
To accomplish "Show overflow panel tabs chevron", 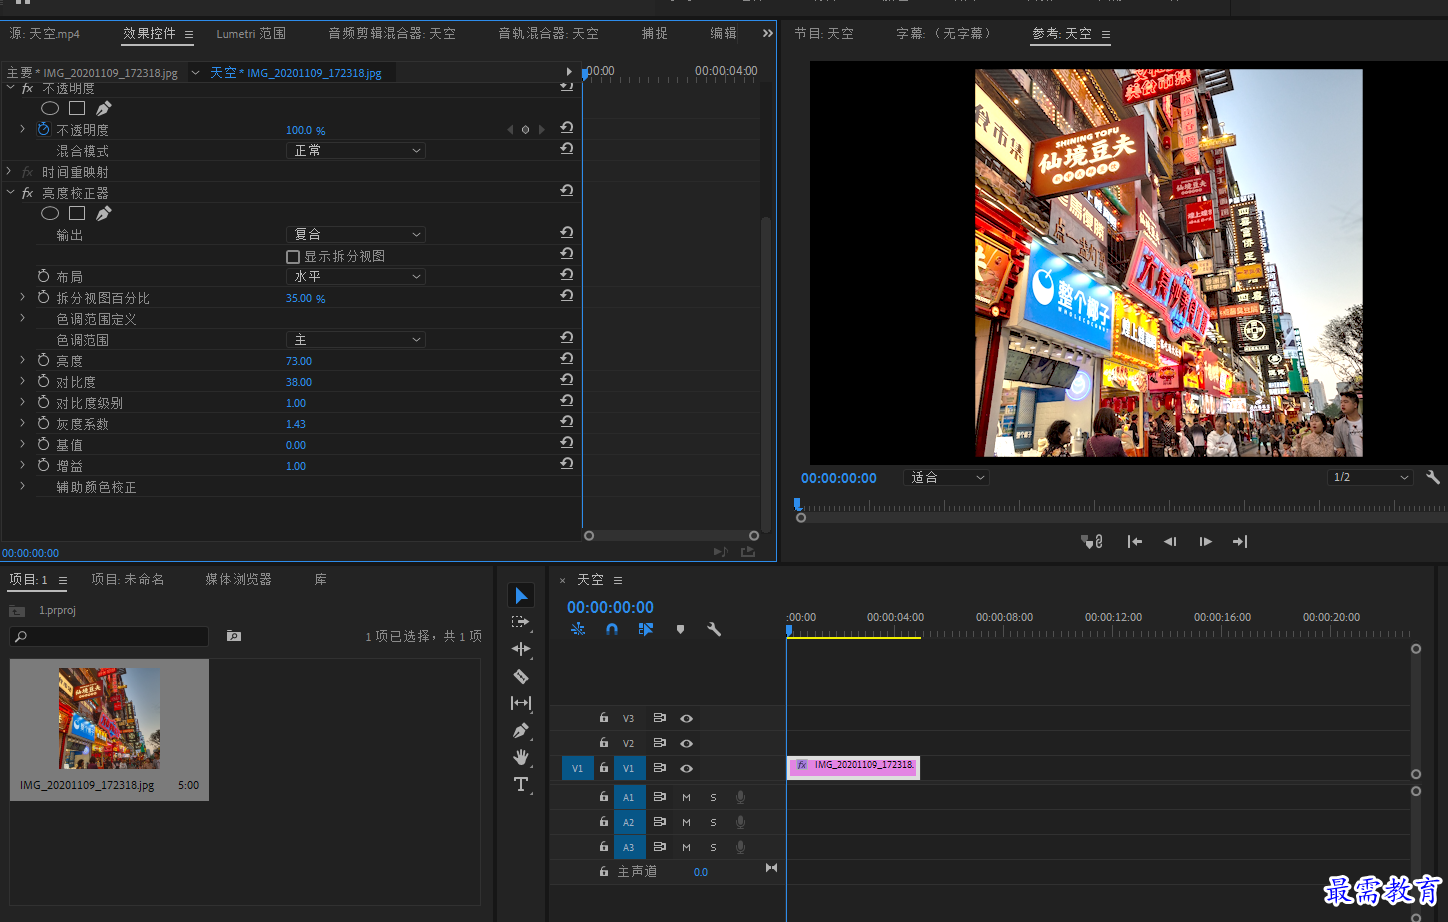I will click(768, 33).
